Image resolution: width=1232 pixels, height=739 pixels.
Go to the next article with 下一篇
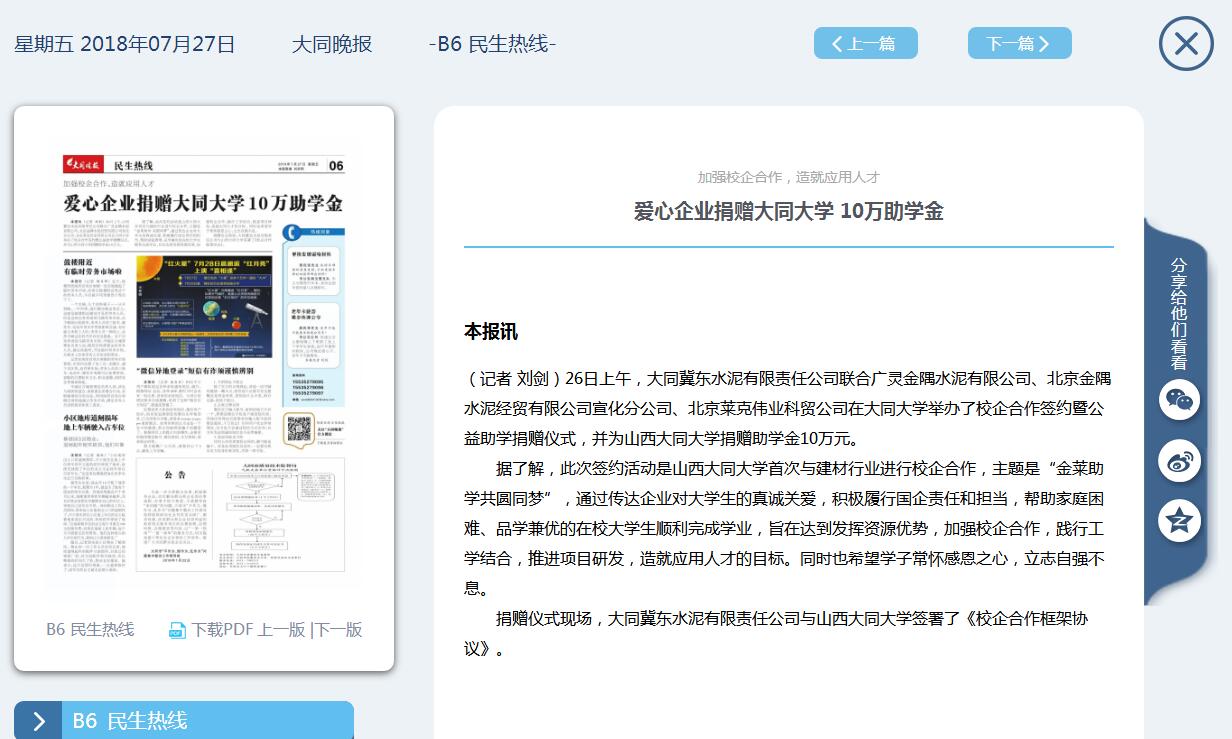click(1019, 44)
